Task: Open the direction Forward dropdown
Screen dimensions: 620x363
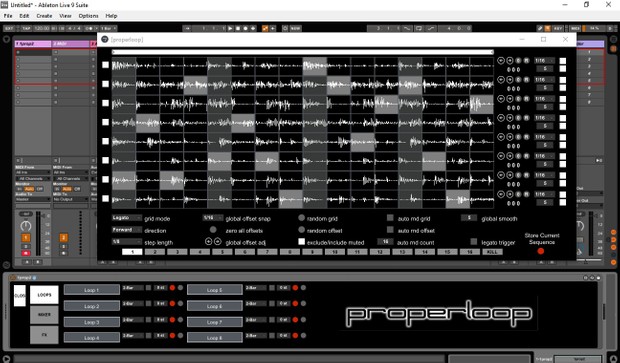Action: [127, 230]
